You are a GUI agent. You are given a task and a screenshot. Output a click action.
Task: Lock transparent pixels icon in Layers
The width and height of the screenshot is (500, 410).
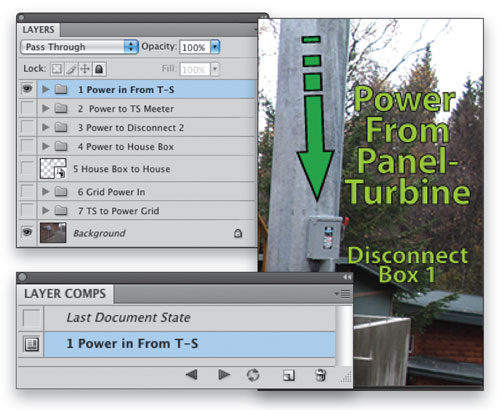[x=56, y=69]
